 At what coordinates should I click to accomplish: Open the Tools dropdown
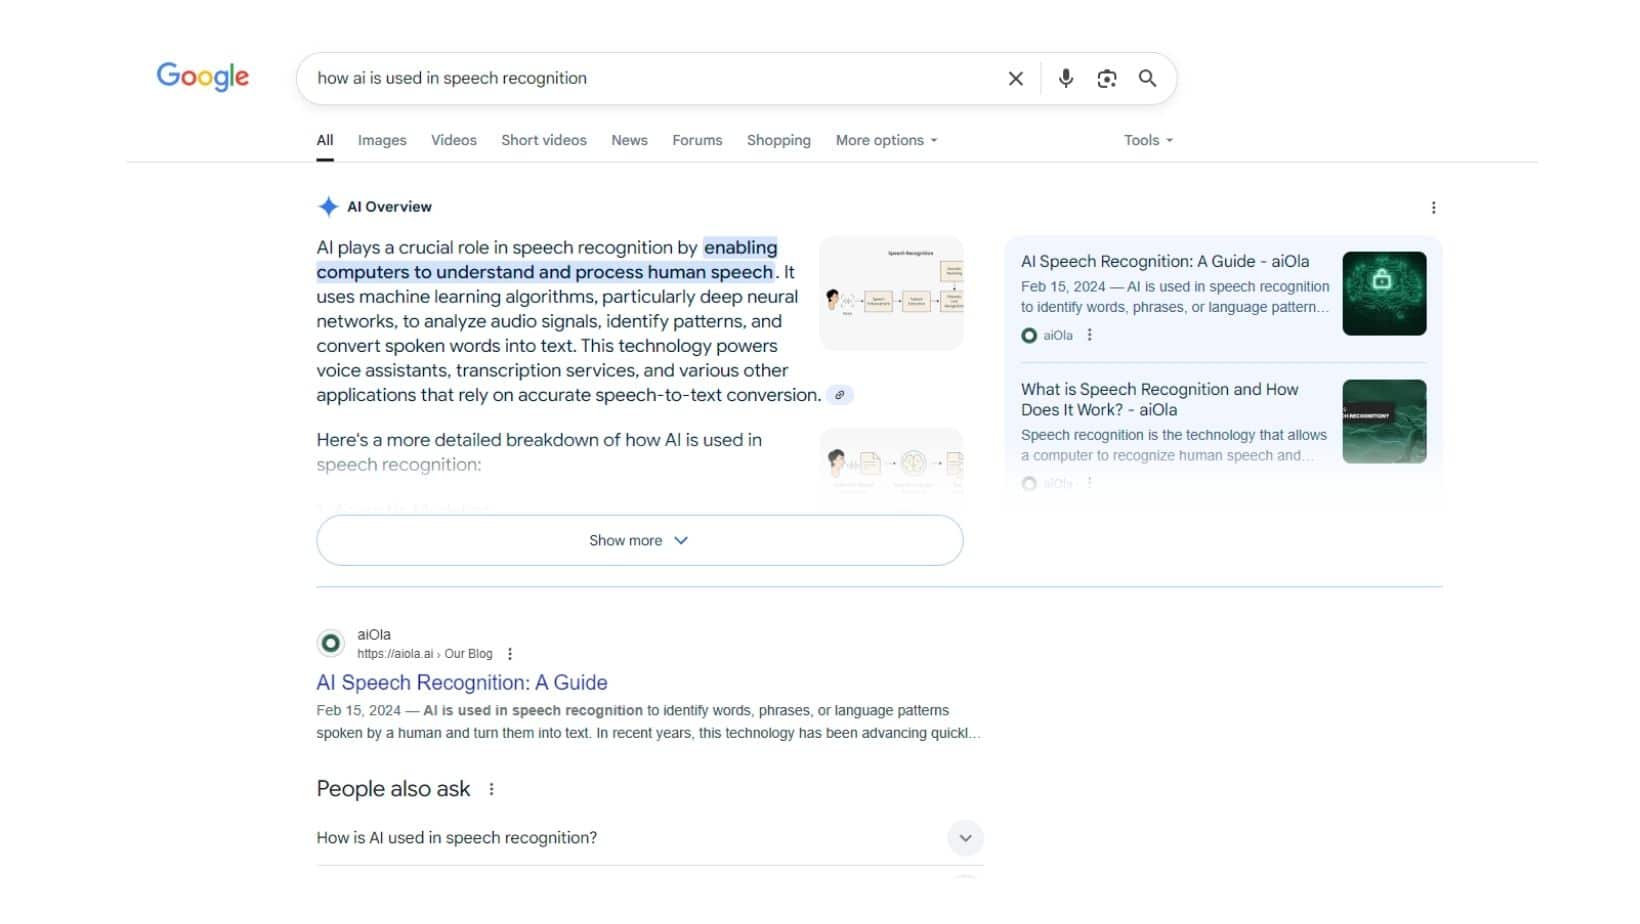1146,140
